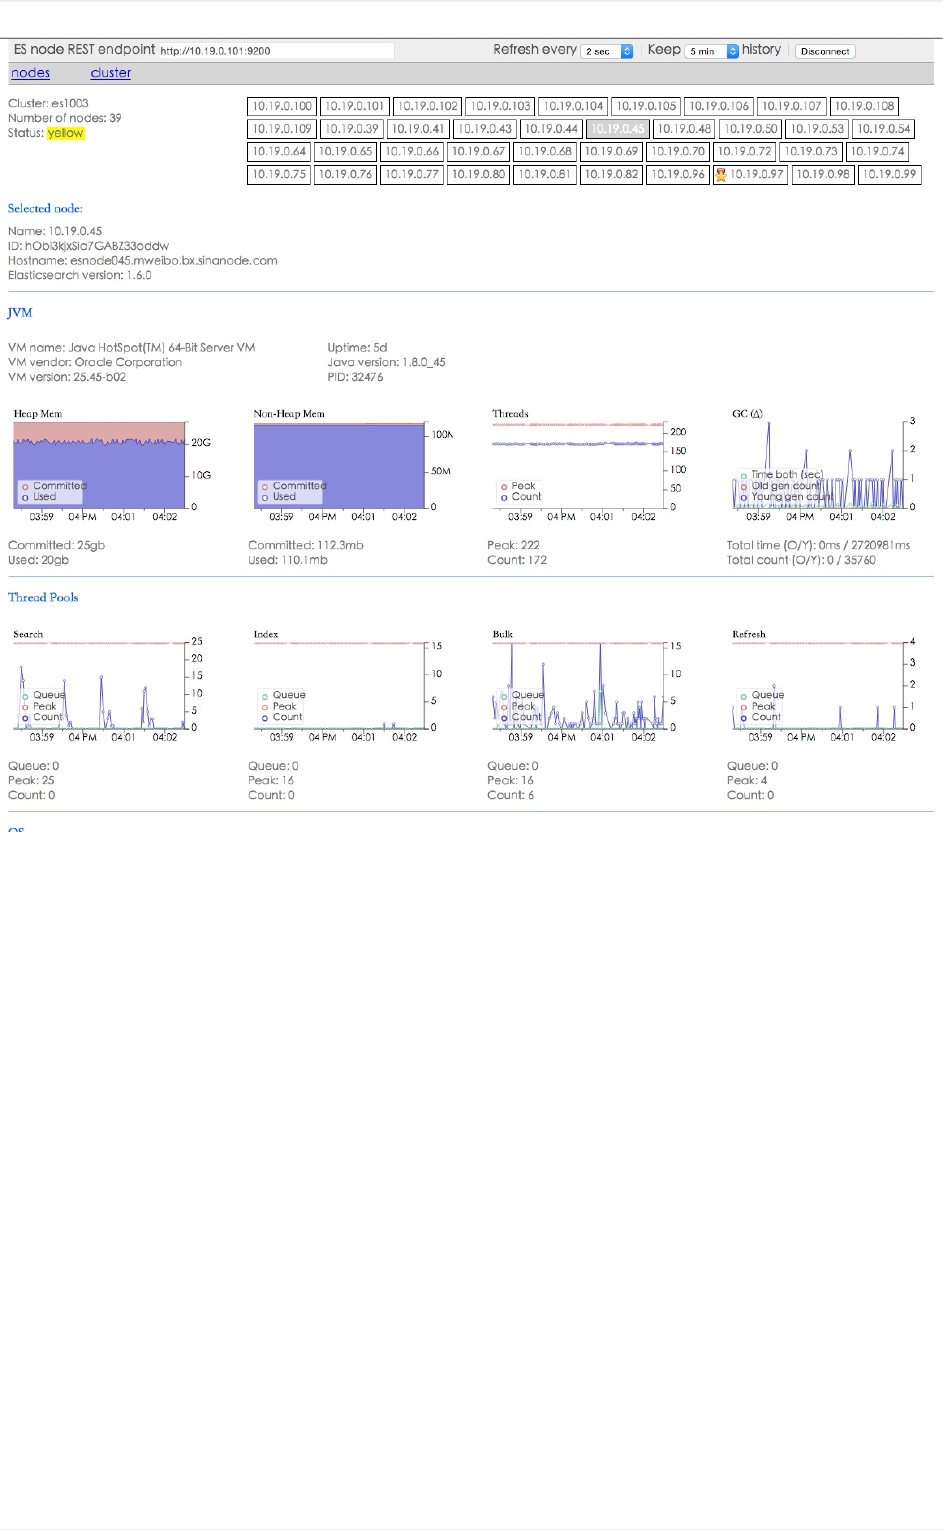
Task: Select node 10.19.0.98
Action: (x=823, y=174)
